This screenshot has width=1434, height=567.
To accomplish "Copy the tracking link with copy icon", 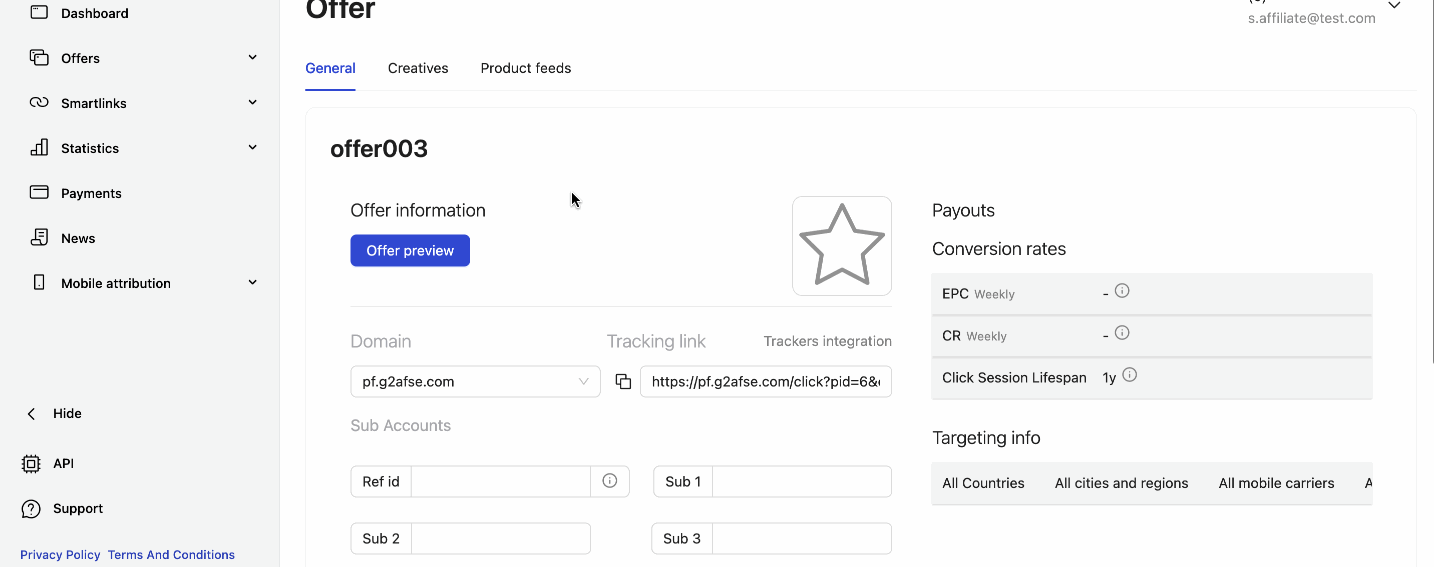I will pos(623,381).
